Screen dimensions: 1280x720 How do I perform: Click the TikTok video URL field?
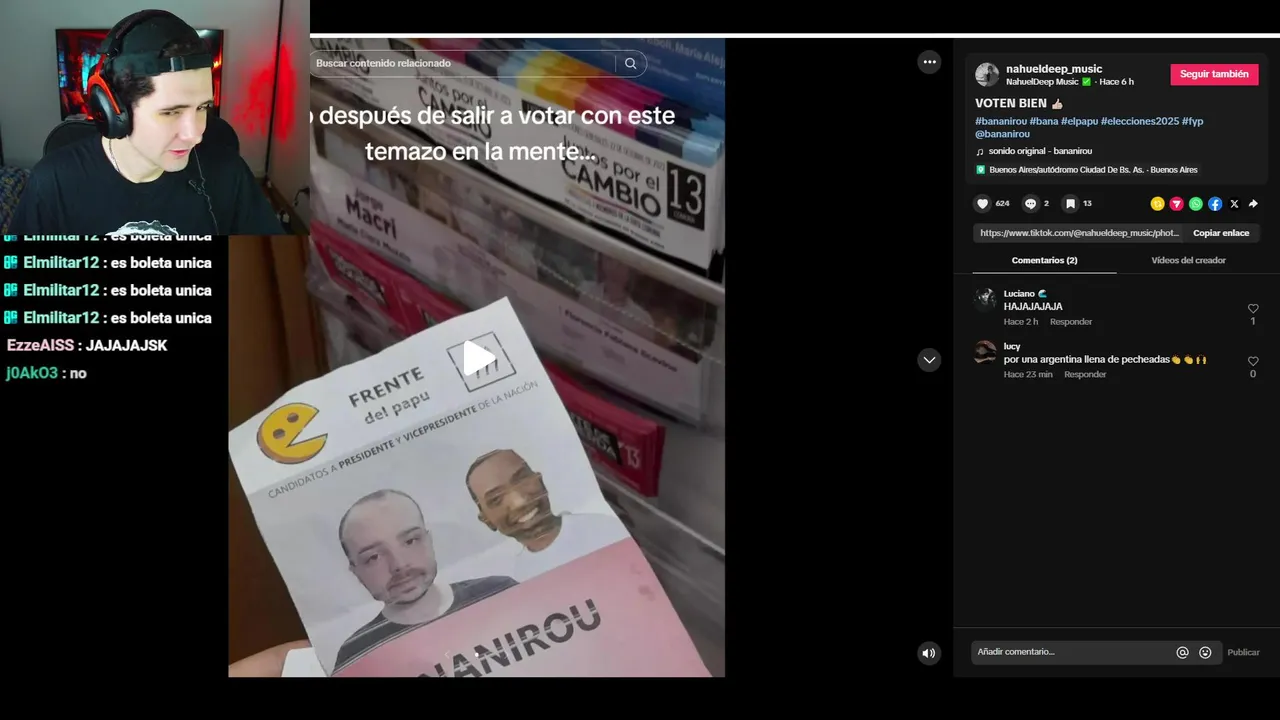(1079, 233)
